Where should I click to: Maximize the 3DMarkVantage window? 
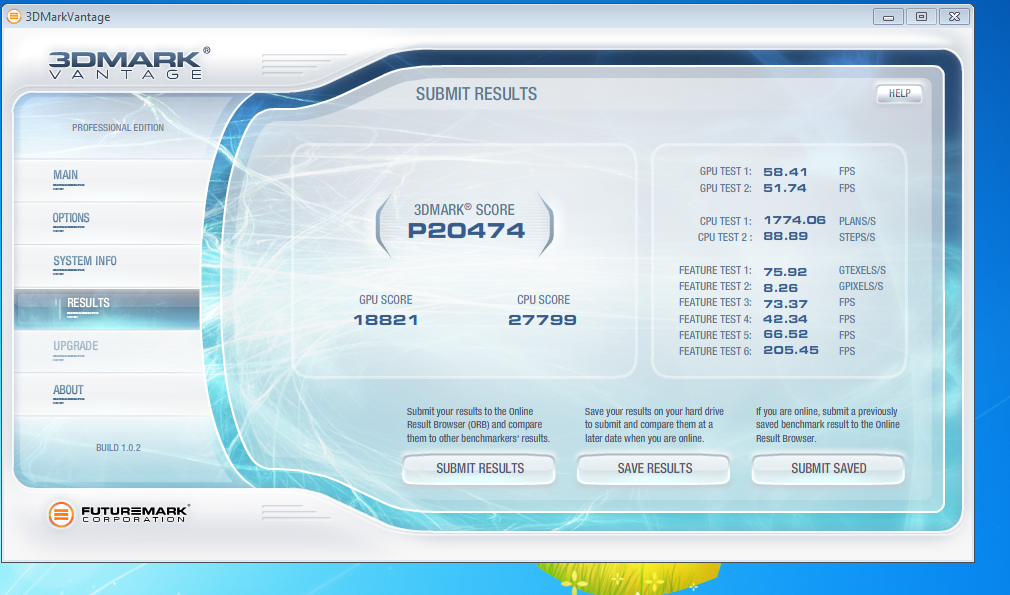921,17
